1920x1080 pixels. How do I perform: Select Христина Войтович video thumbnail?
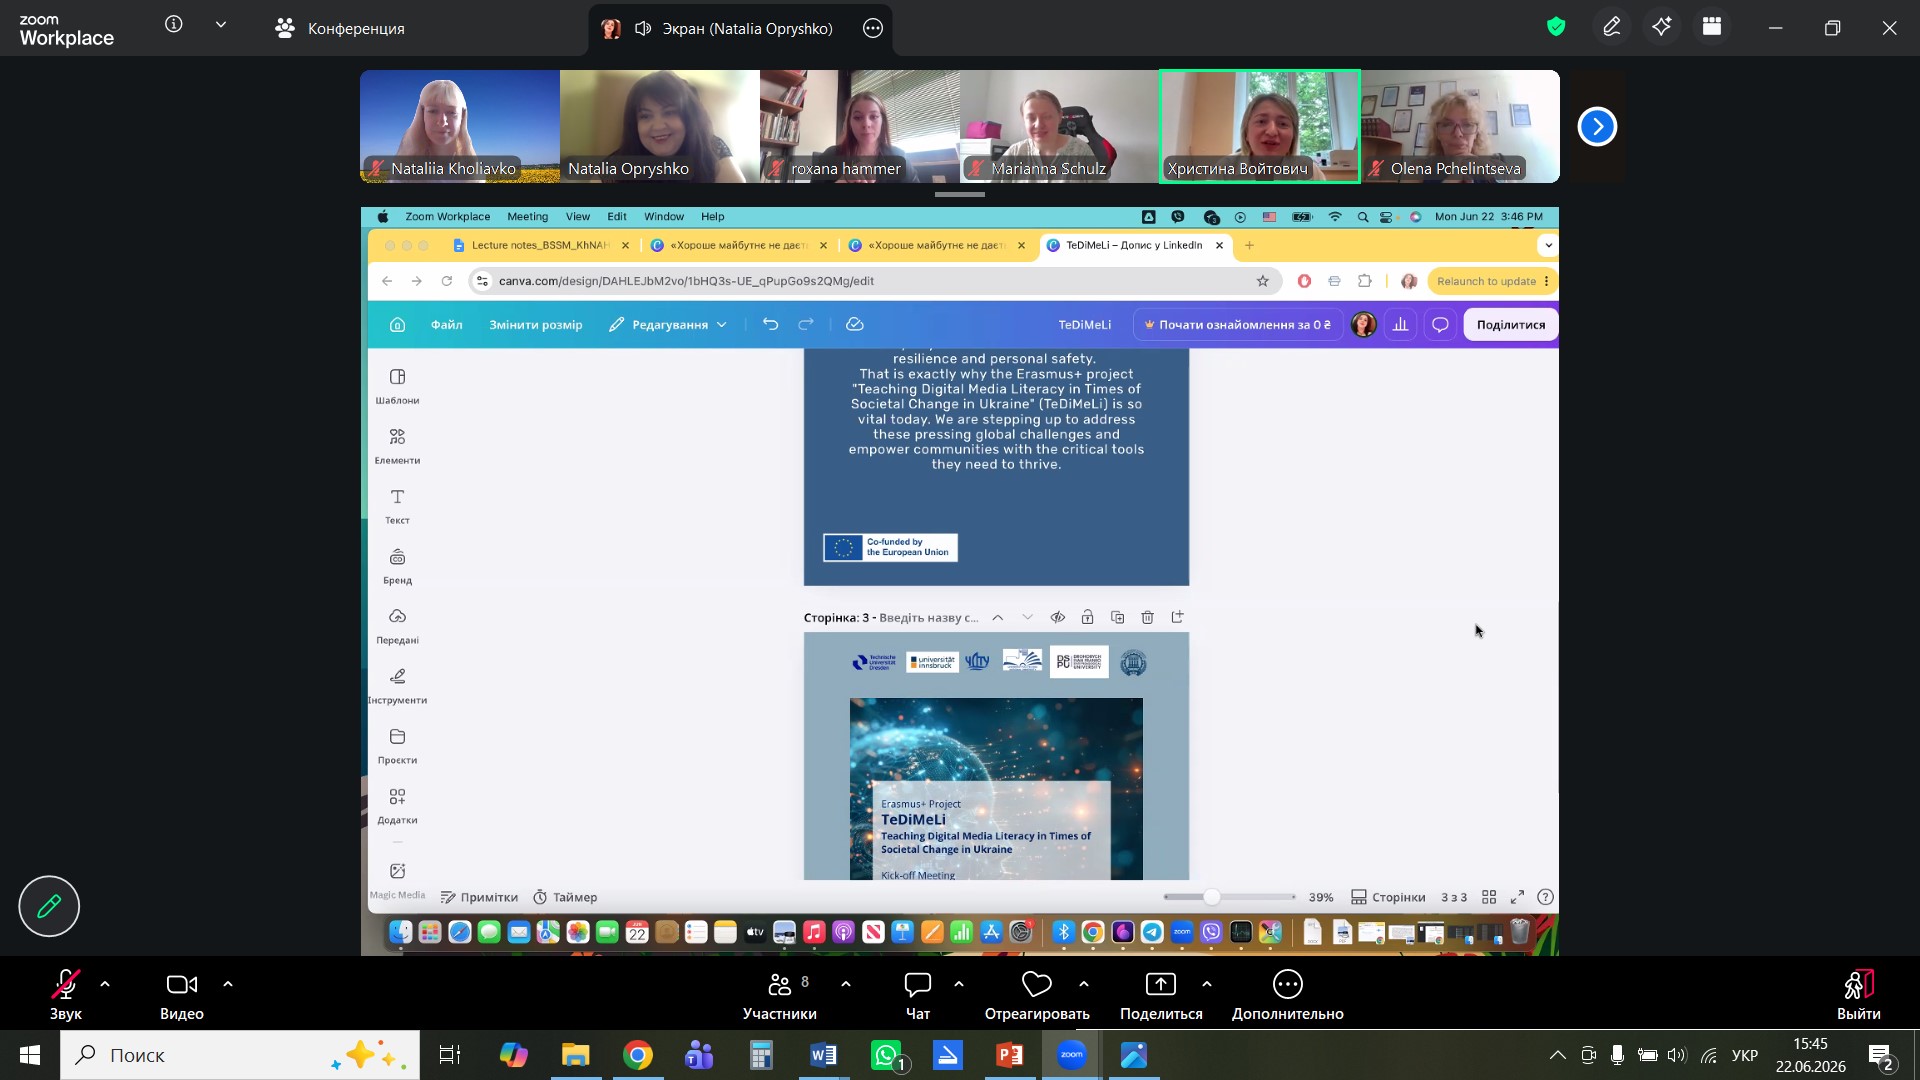(x=1260, y=126)
